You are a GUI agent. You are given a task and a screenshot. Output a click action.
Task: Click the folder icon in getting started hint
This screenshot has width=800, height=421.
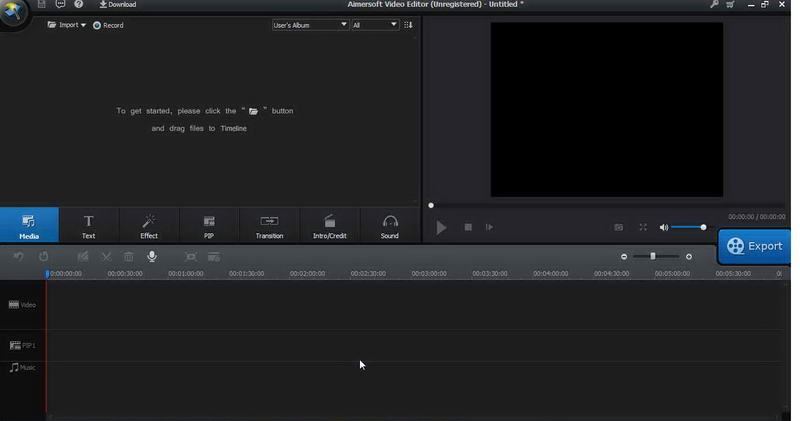(x=254, y=111)
